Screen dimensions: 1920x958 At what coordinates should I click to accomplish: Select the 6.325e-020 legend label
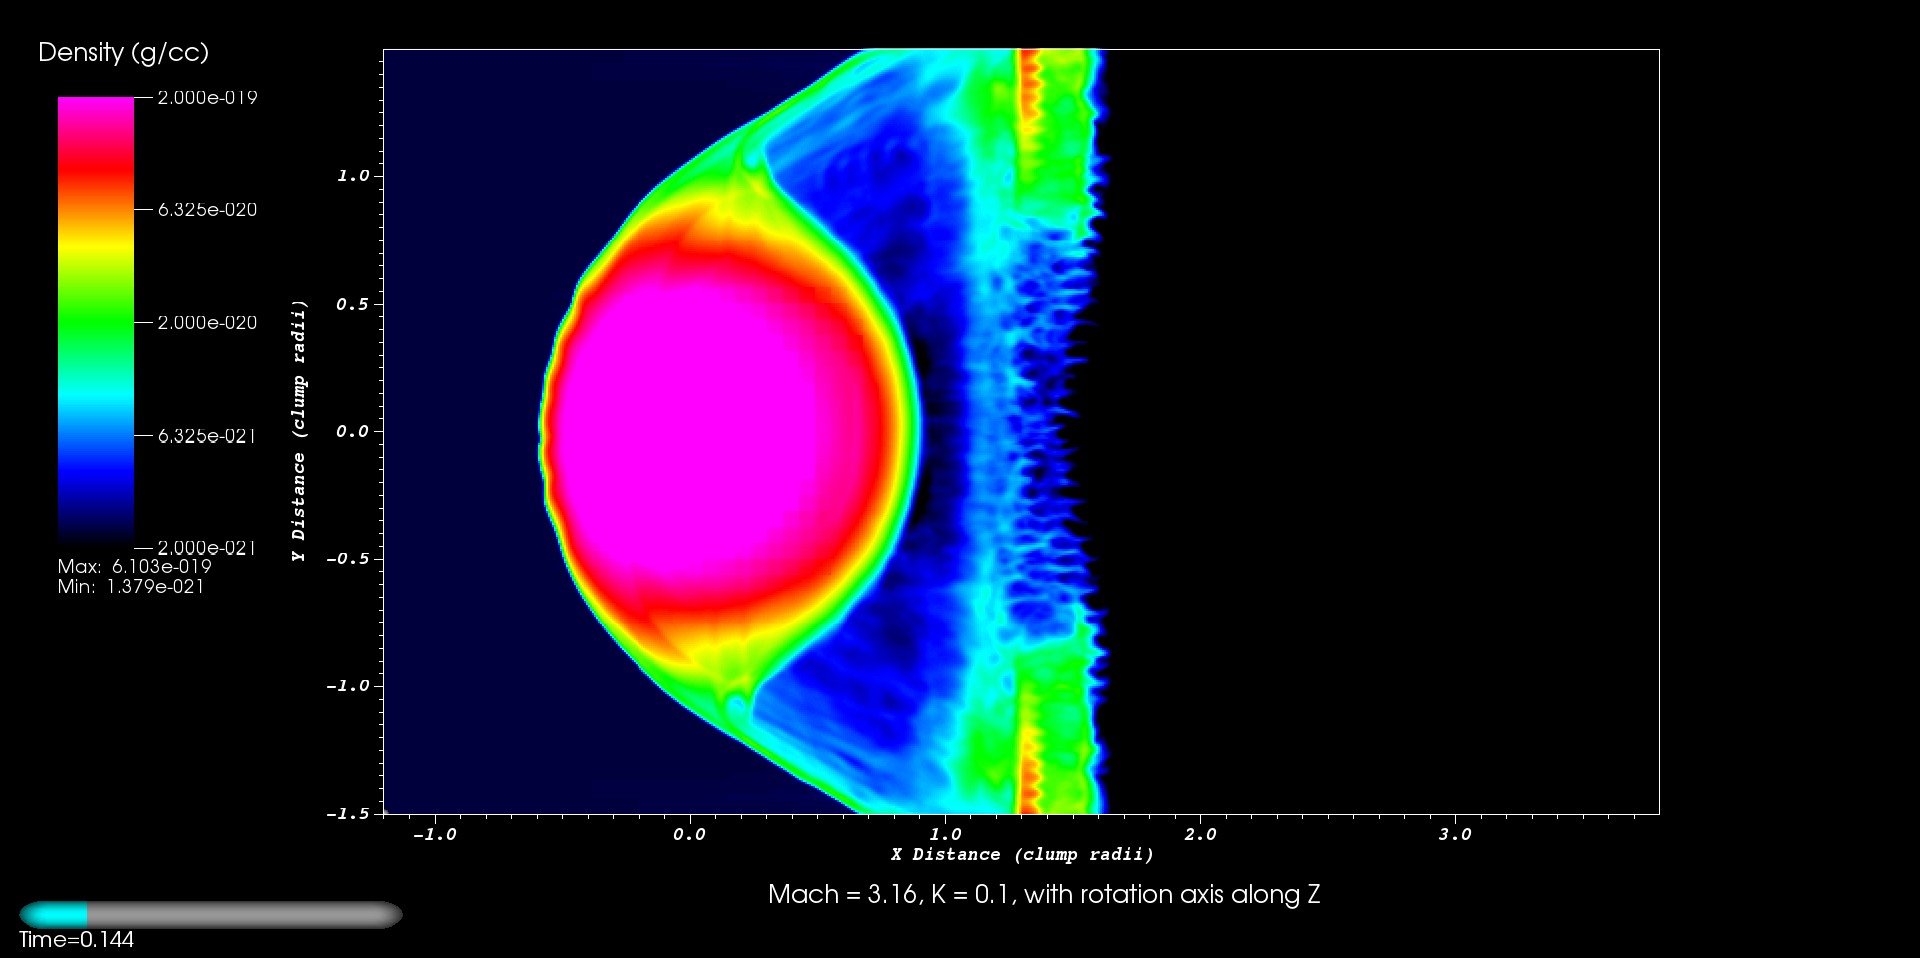click(x=208, y=210)
